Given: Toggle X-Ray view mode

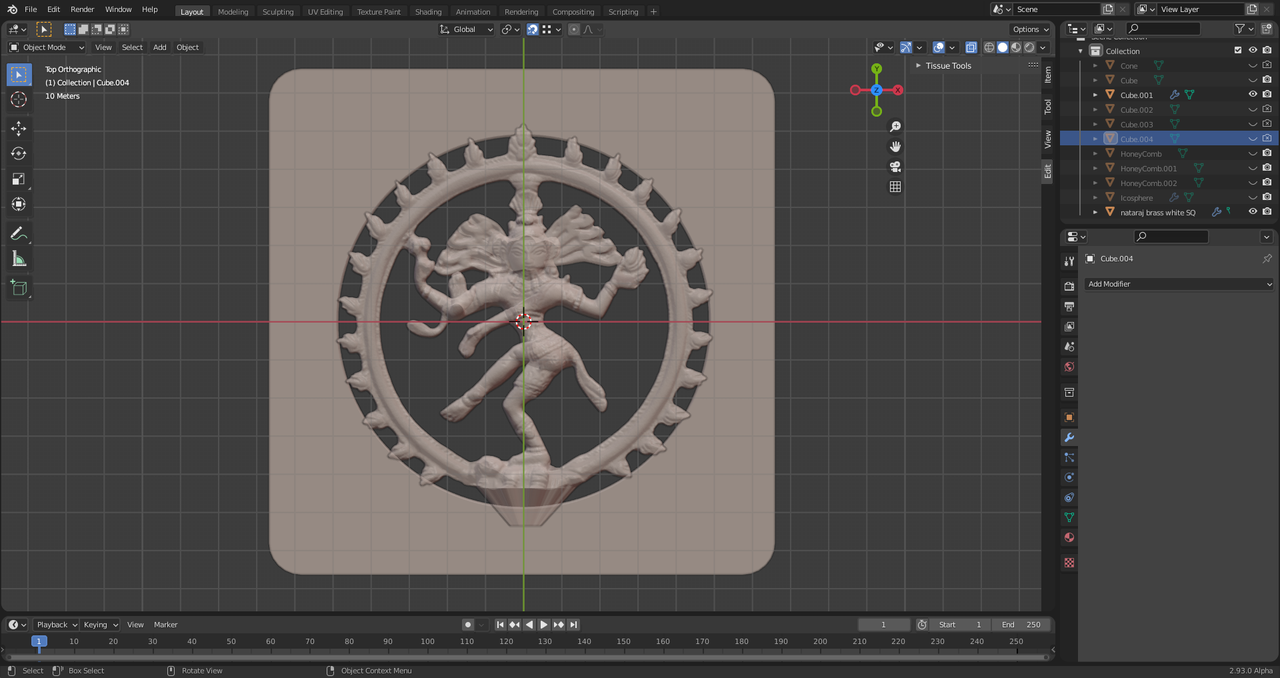Looking at the screenshot, I should pyautogui.click(x=971, y=47).
